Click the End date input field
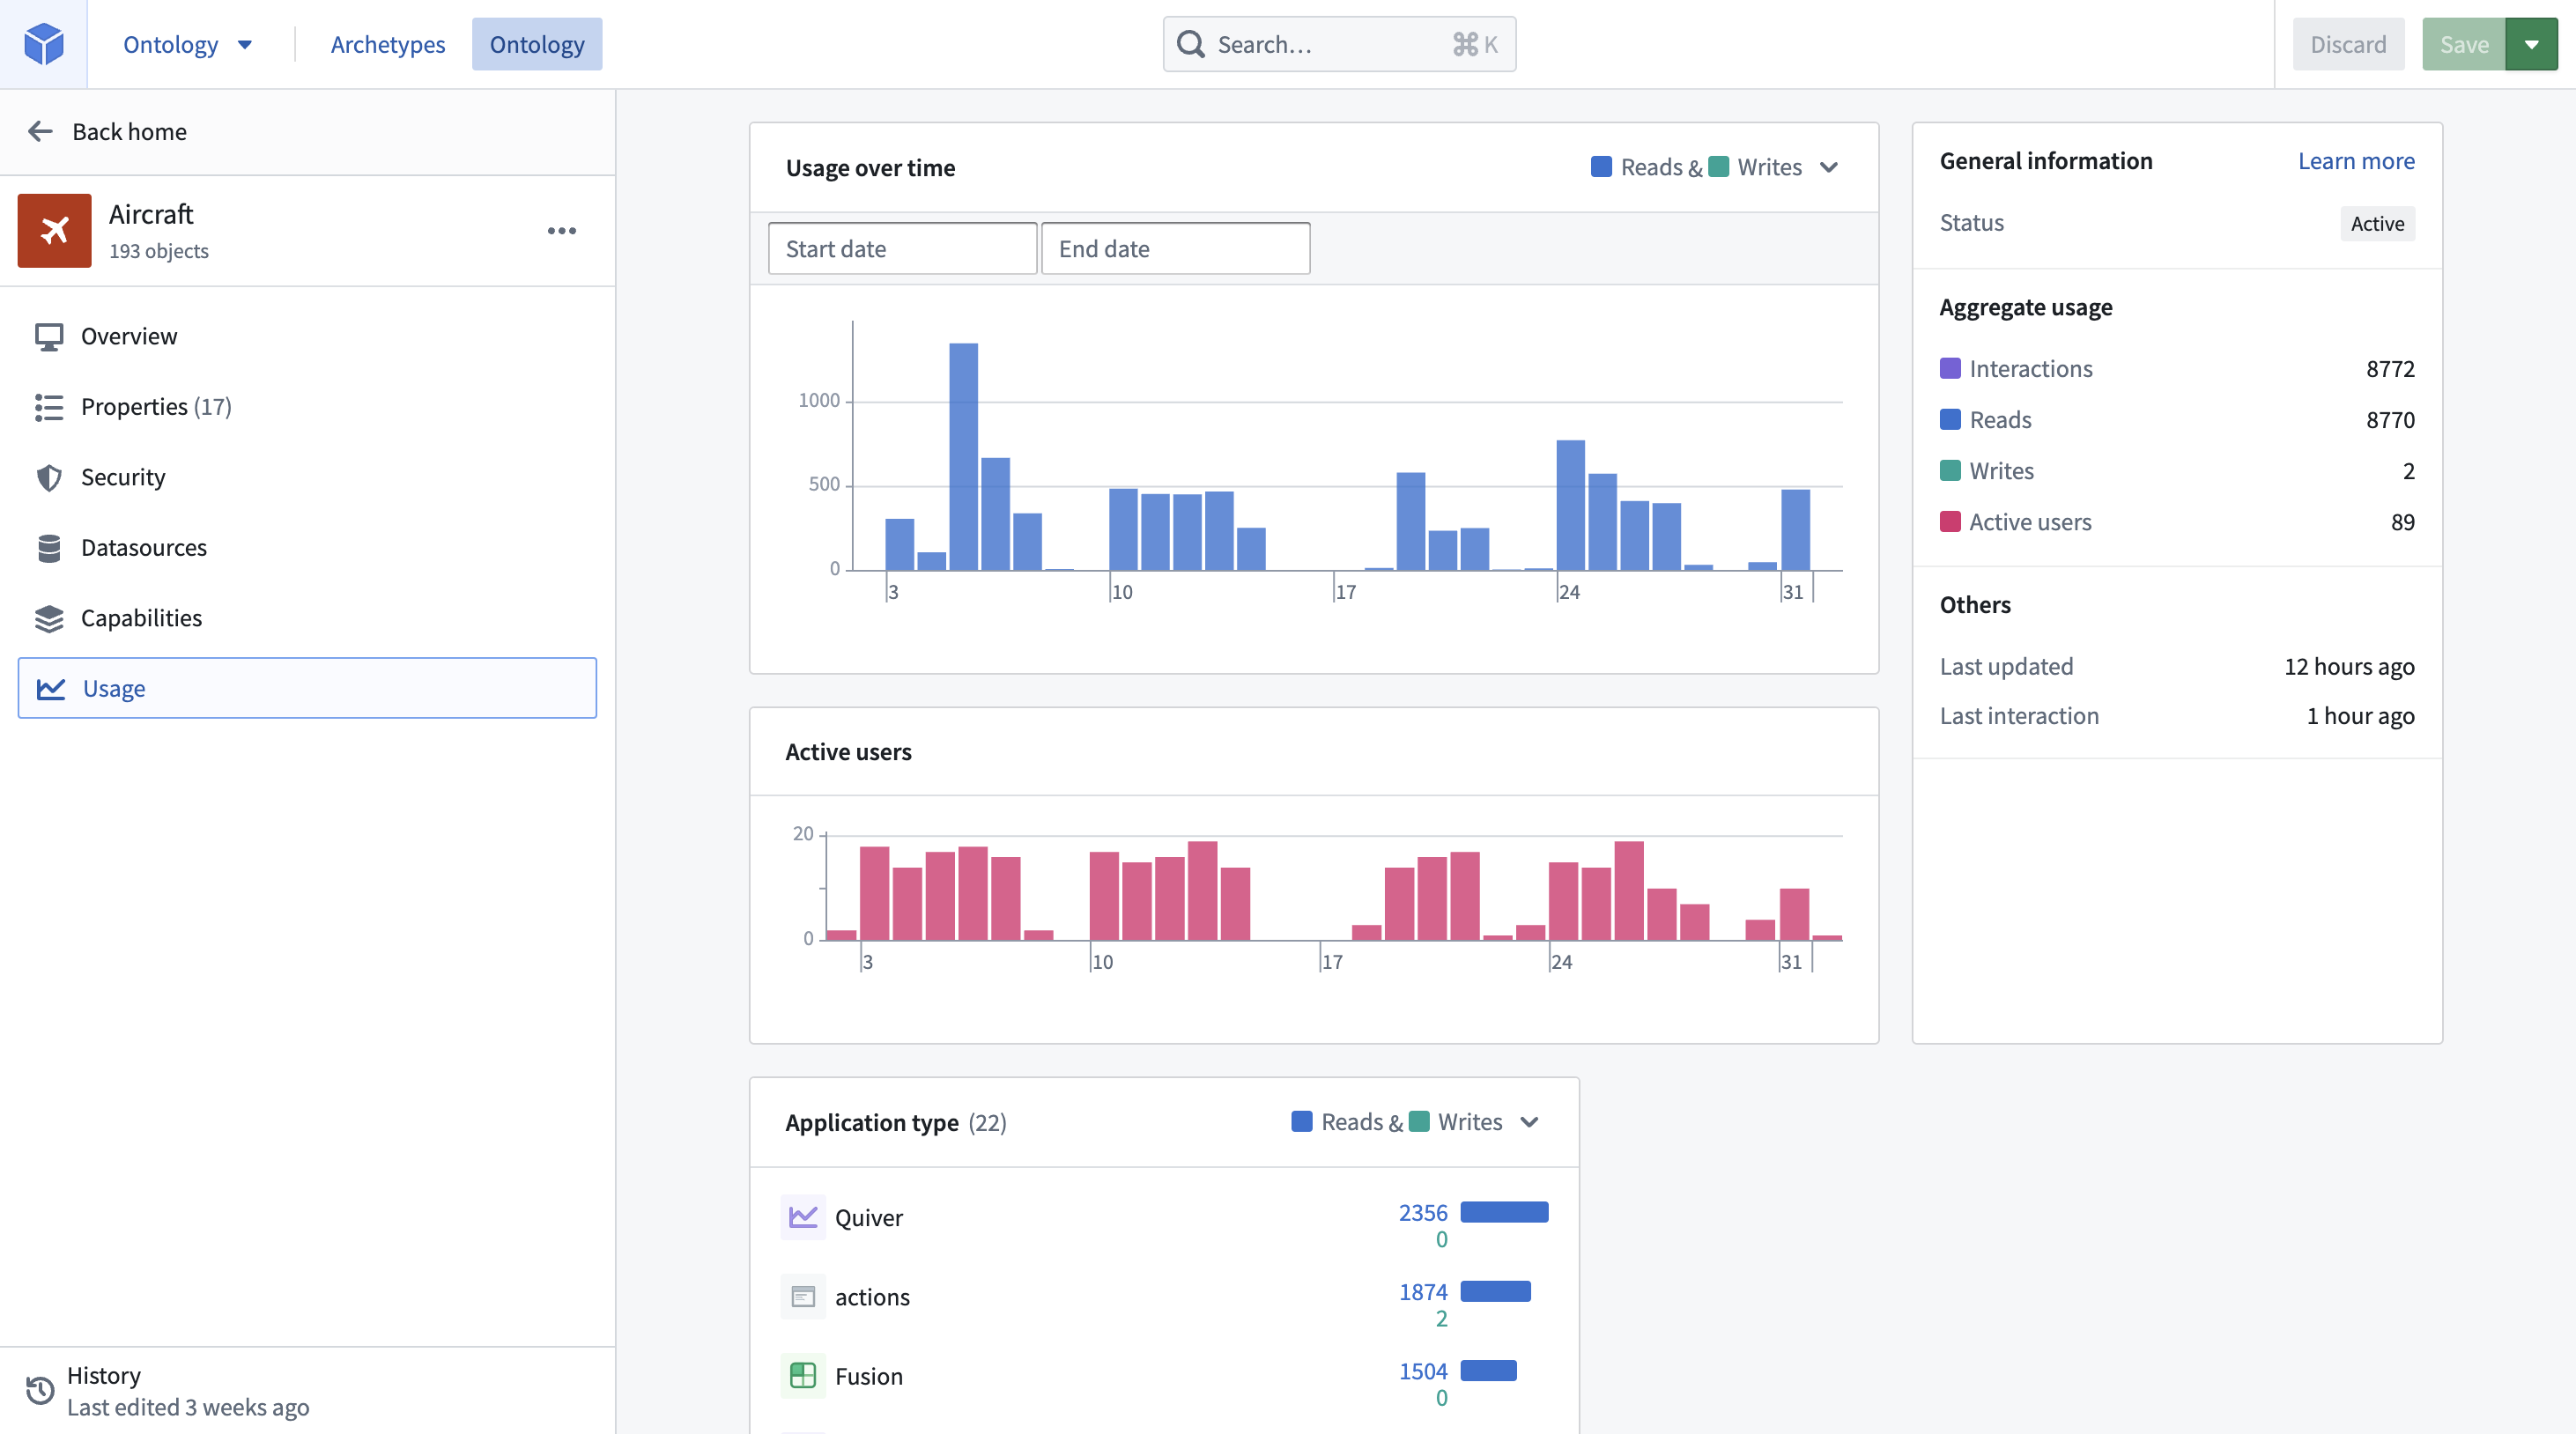2576x1434 pixels. click(x=1175, y=248)
